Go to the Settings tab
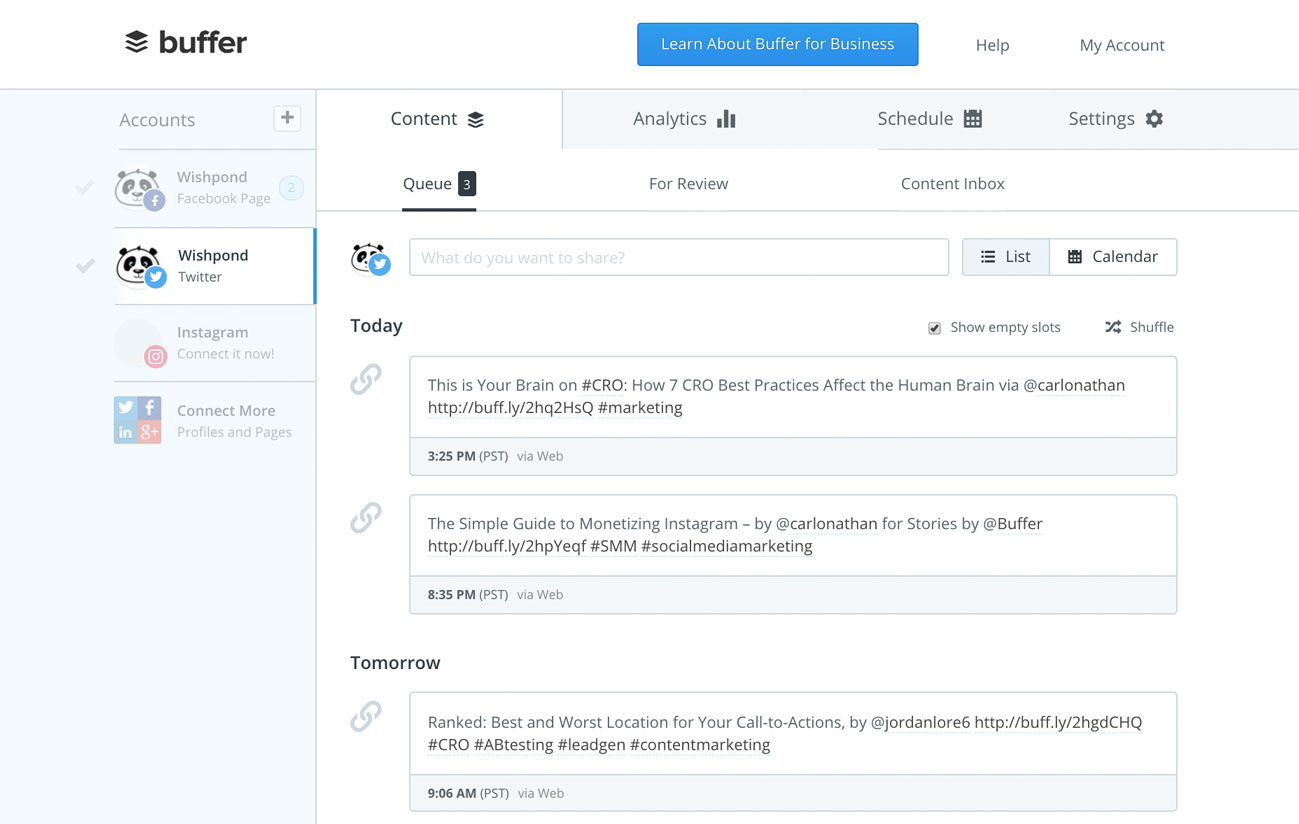Screen dimensions: 1299x824 tap(1115, 119)
